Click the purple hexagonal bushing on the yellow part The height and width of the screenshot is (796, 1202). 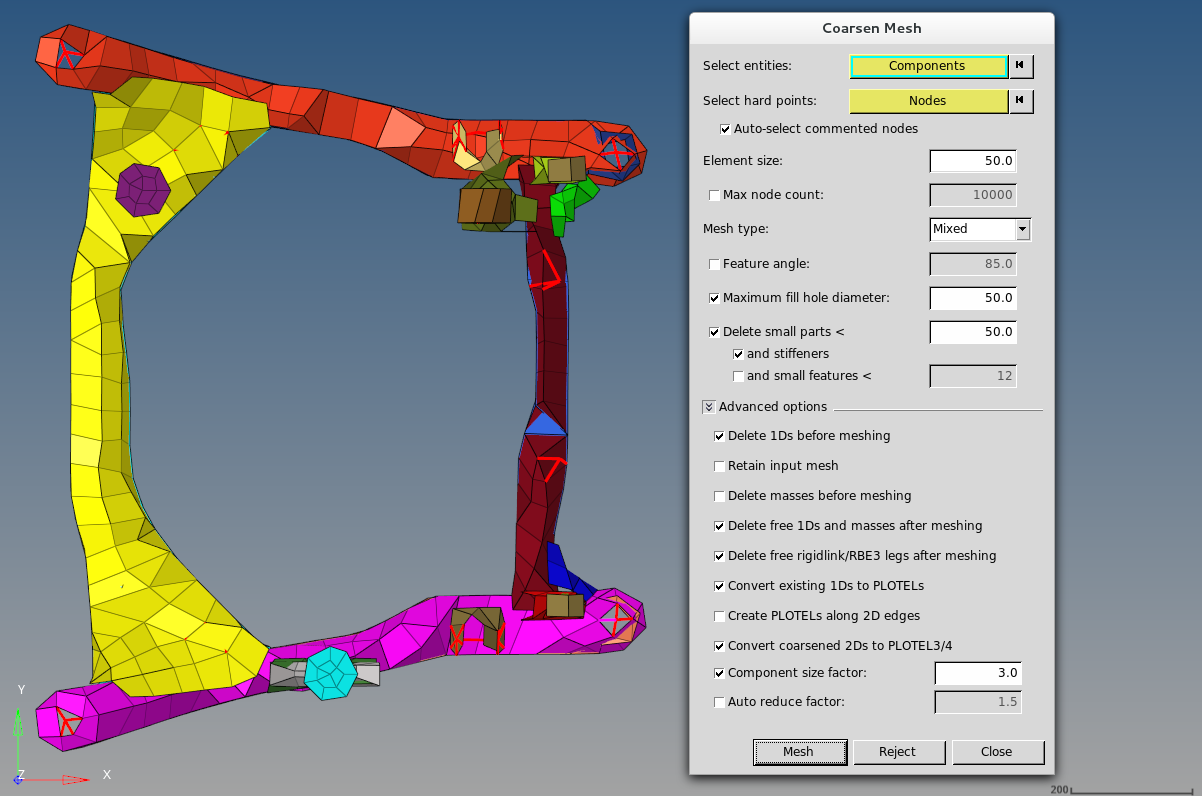[142, 190]
